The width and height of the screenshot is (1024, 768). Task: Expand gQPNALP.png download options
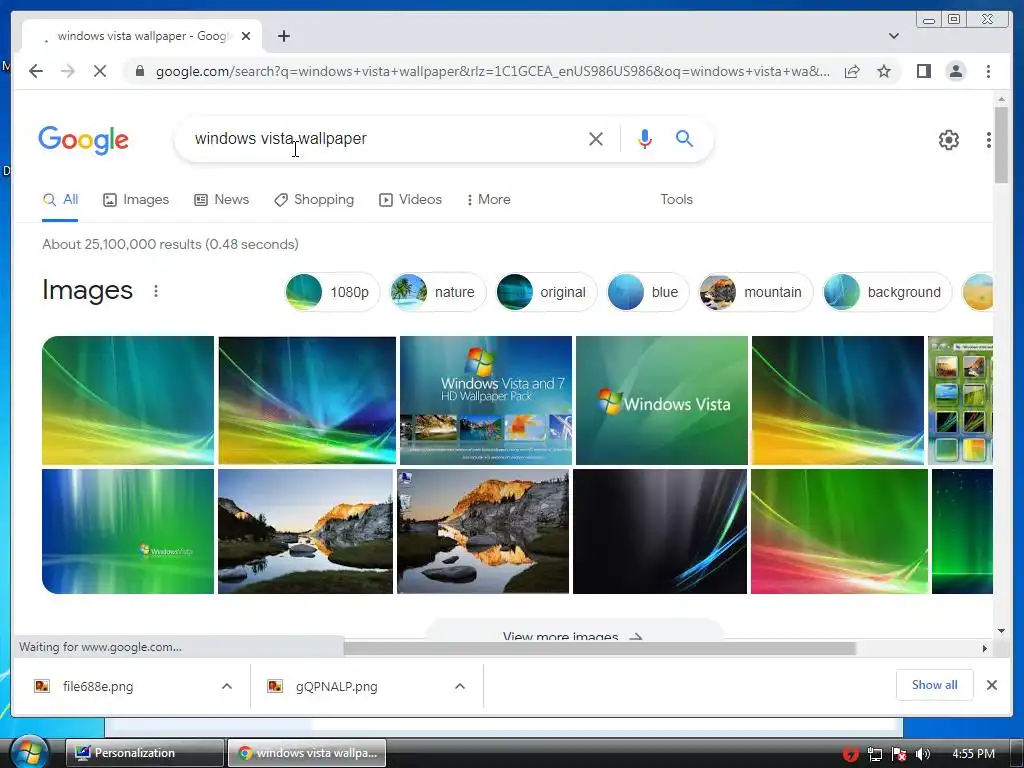point(460,686)
